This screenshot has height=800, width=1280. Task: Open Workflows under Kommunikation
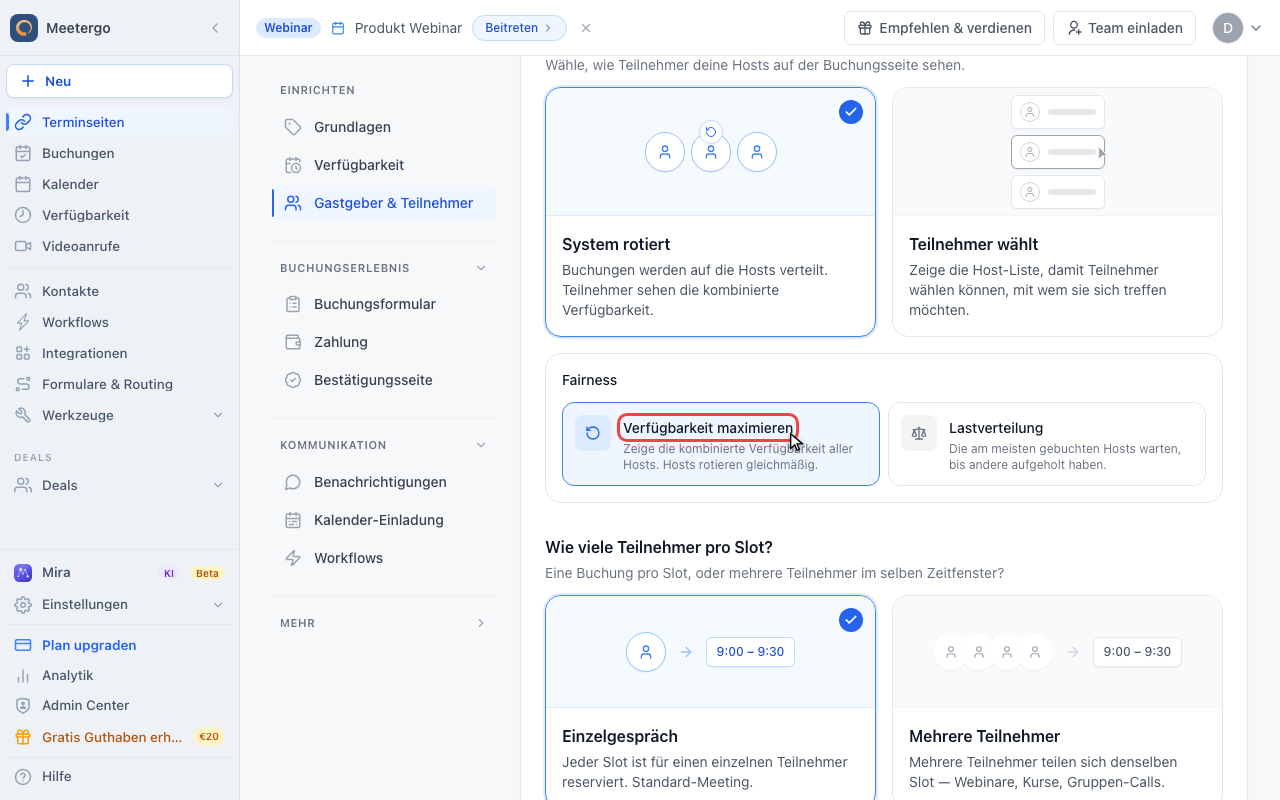click(x=384, y=558)
